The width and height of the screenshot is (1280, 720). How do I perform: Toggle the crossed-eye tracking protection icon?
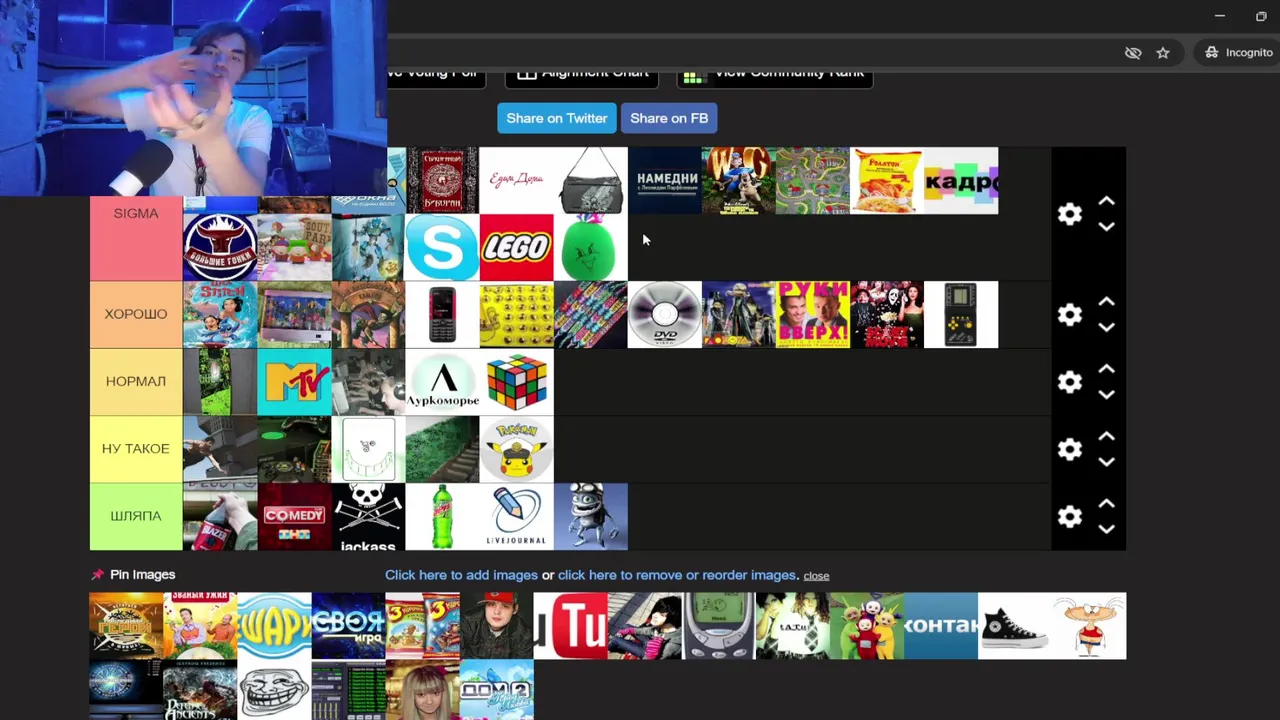1133,52
